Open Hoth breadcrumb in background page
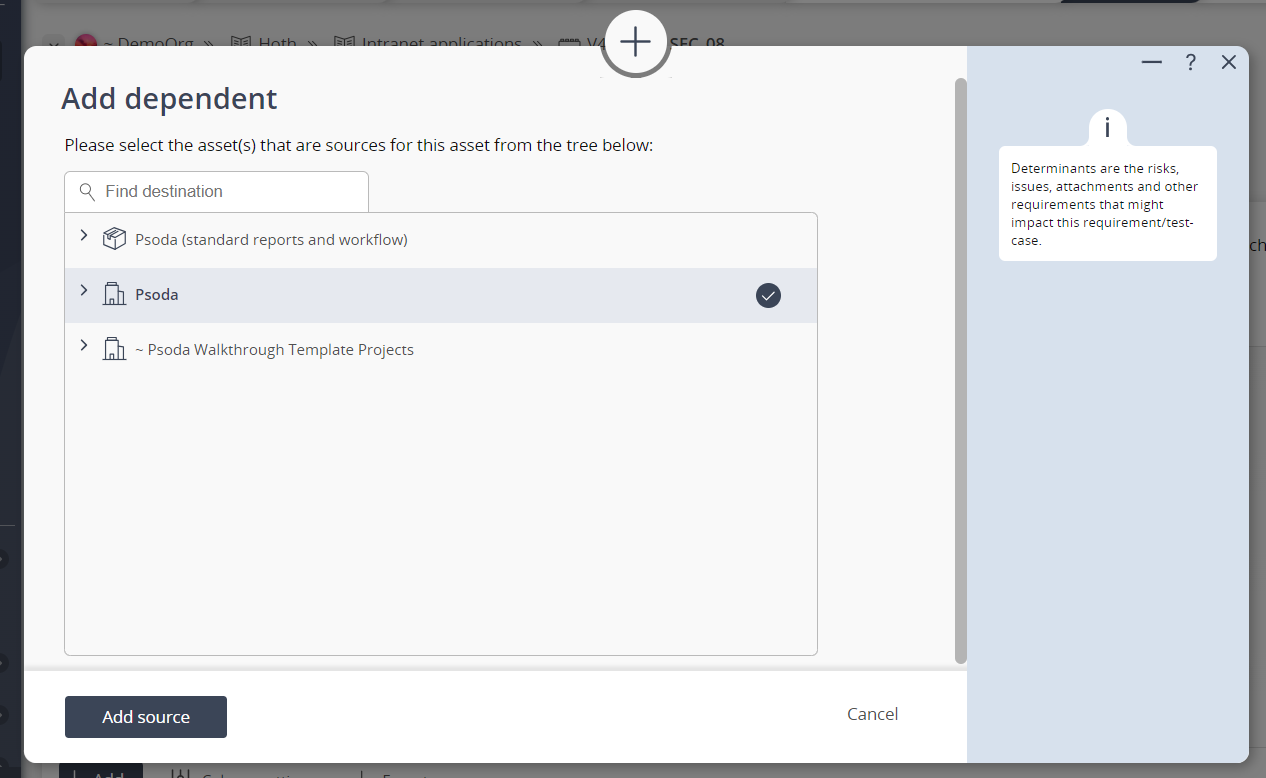Image resolution: width=1266 pixels, height=778 pixels. [277, 43]
